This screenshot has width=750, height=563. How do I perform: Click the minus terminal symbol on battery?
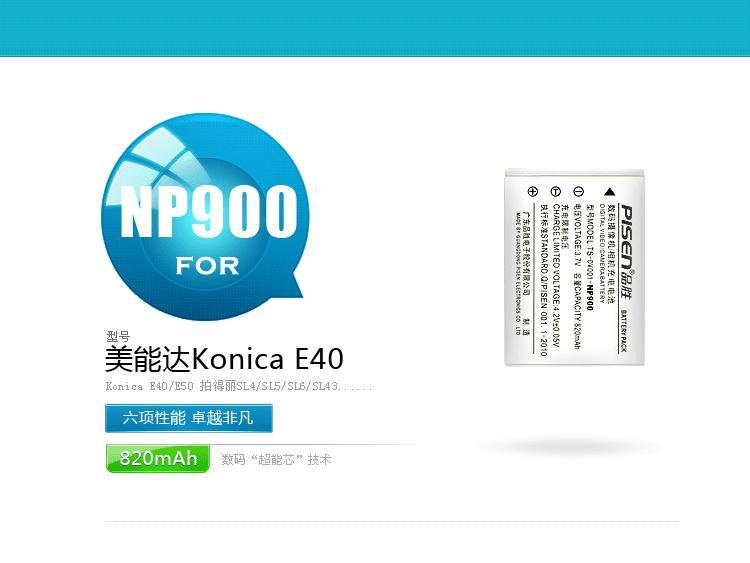578,191
